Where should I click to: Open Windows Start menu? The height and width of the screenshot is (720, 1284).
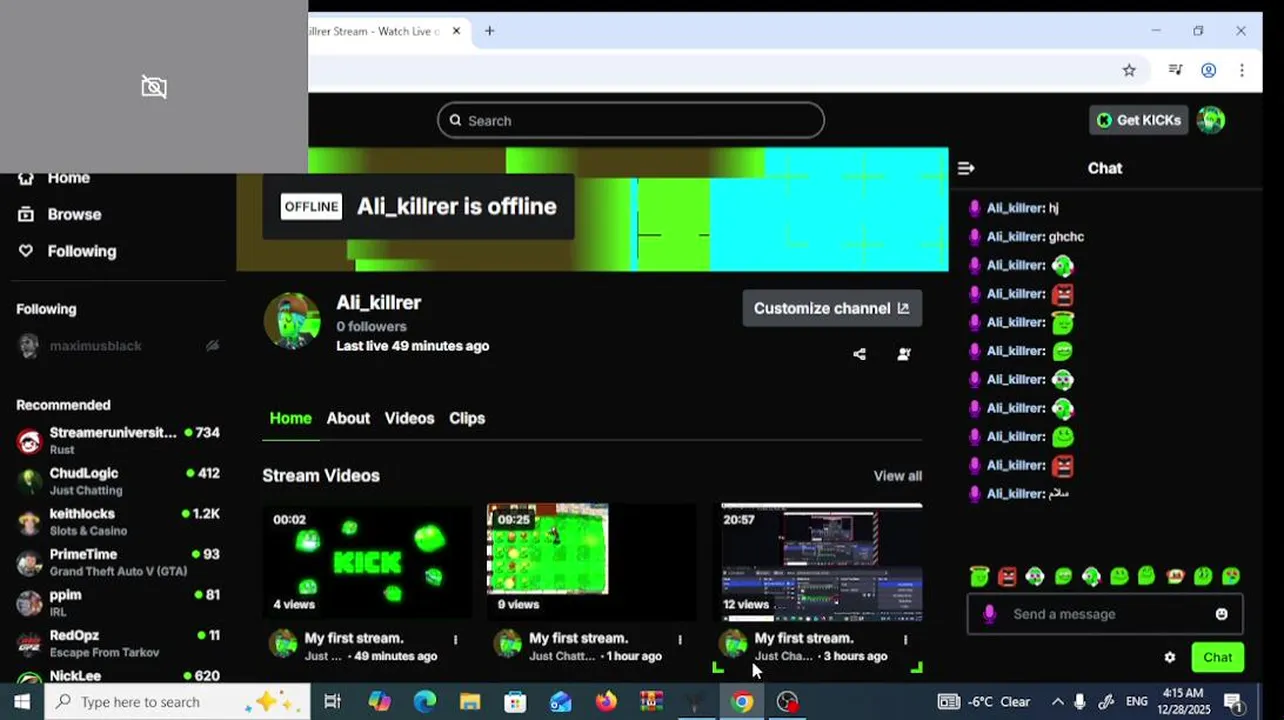click(22, 702)
